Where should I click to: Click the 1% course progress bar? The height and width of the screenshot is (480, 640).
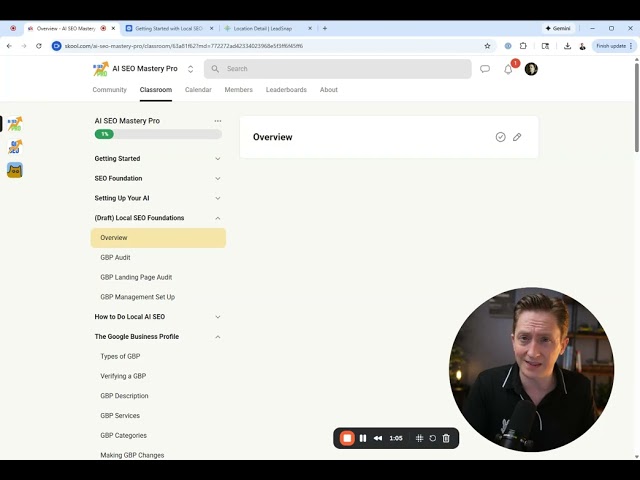158,134
